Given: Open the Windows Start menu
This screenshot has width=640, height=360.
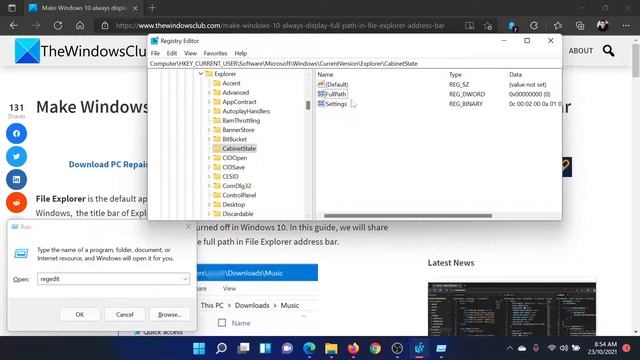Looking at the screenshot, I should 199,348.
